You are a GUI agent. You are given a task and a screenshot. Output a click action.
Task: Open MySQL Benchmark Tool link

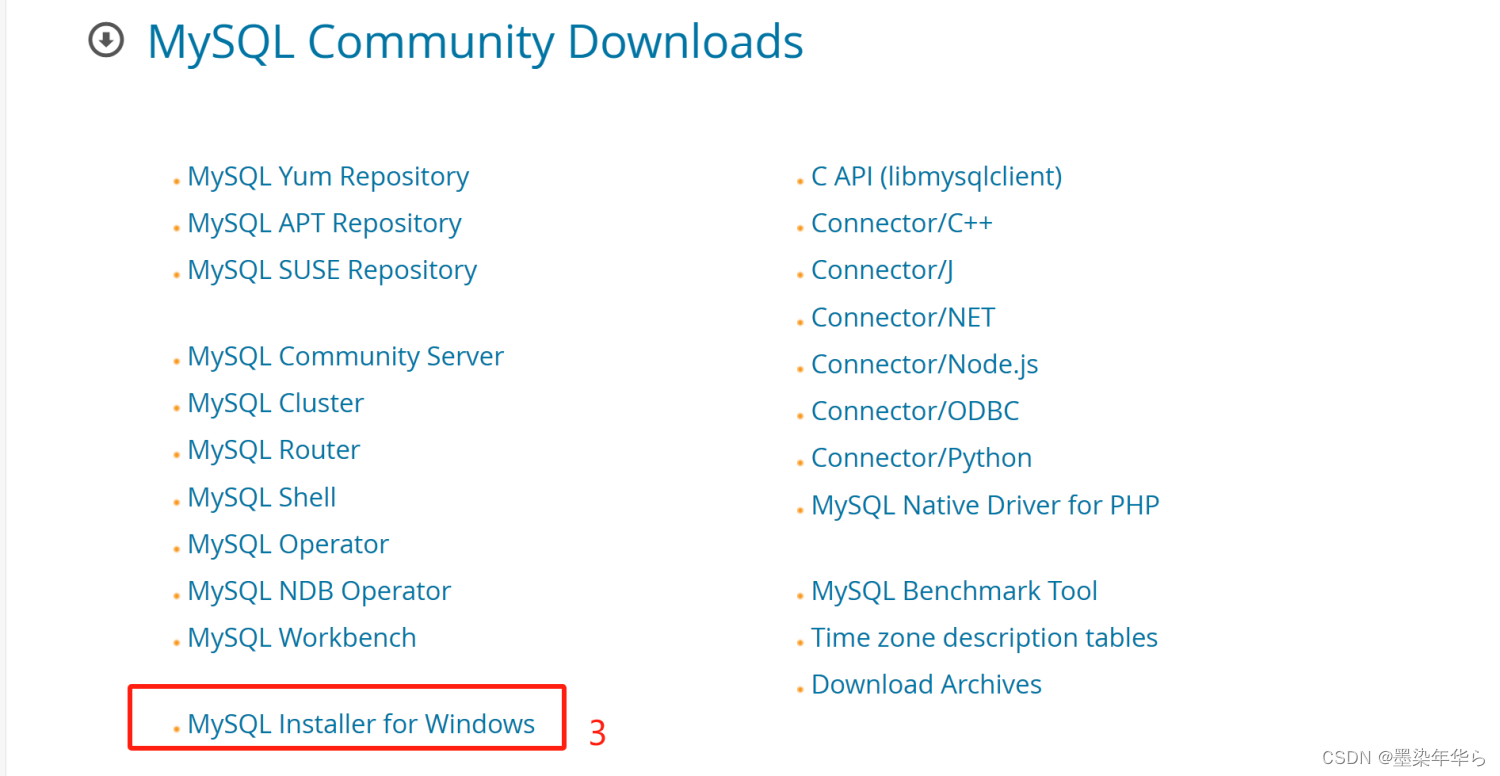[954, 591]
